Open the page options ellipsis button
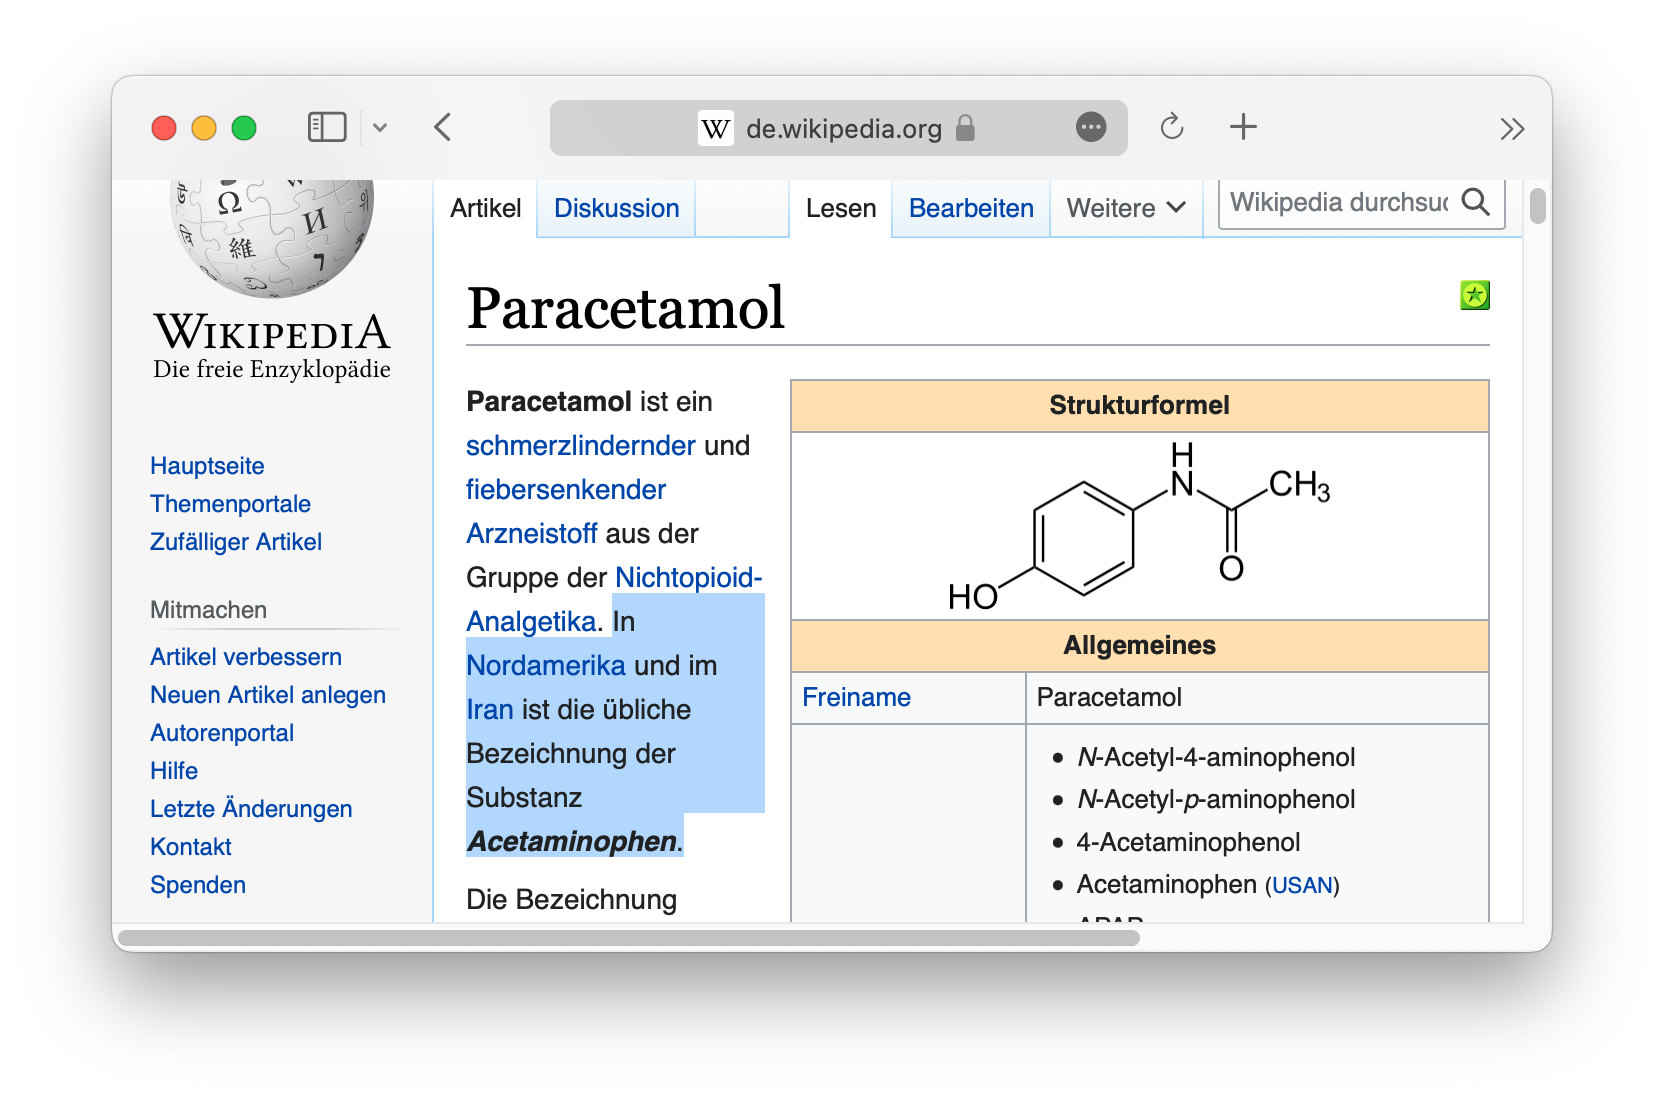The height and width of the screenshot is (1100, 1664). 1091,127
